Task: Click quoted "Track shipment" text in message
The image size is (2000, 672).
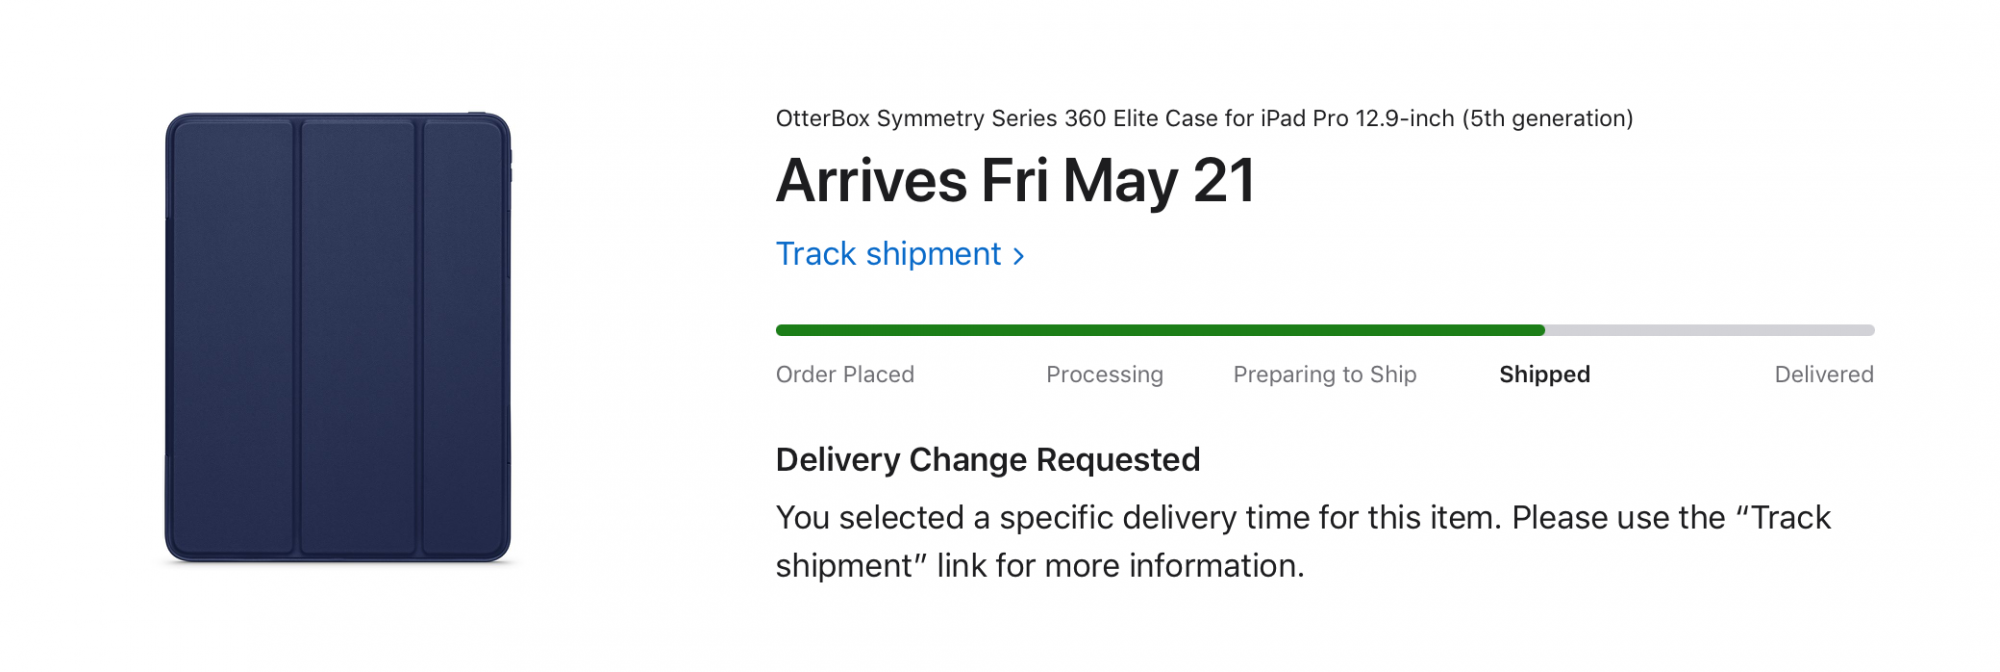Action: 1790,518
